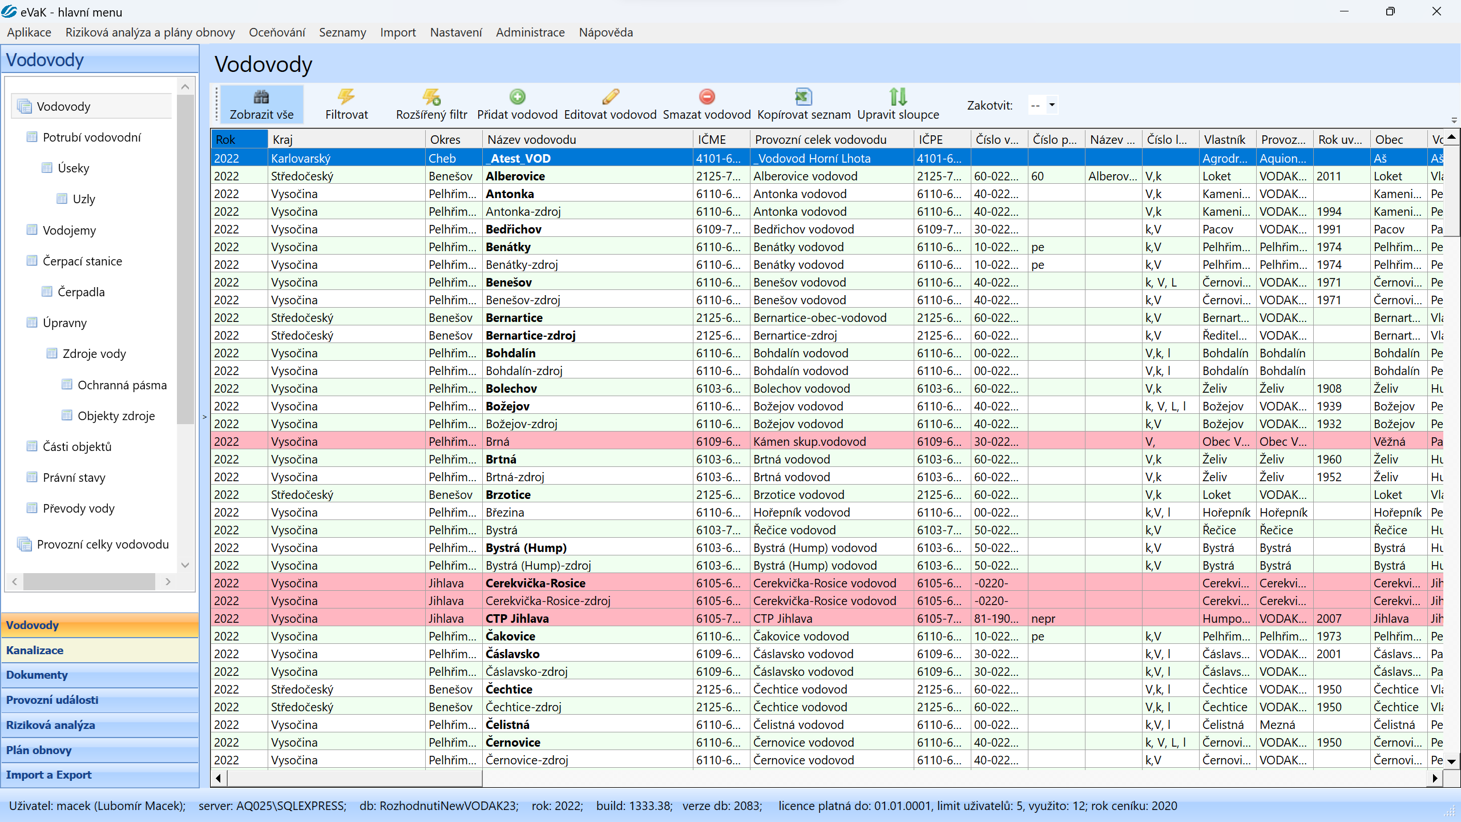Select the Bedřichov row
This screenshot has height=822, width=1461.
827,229
